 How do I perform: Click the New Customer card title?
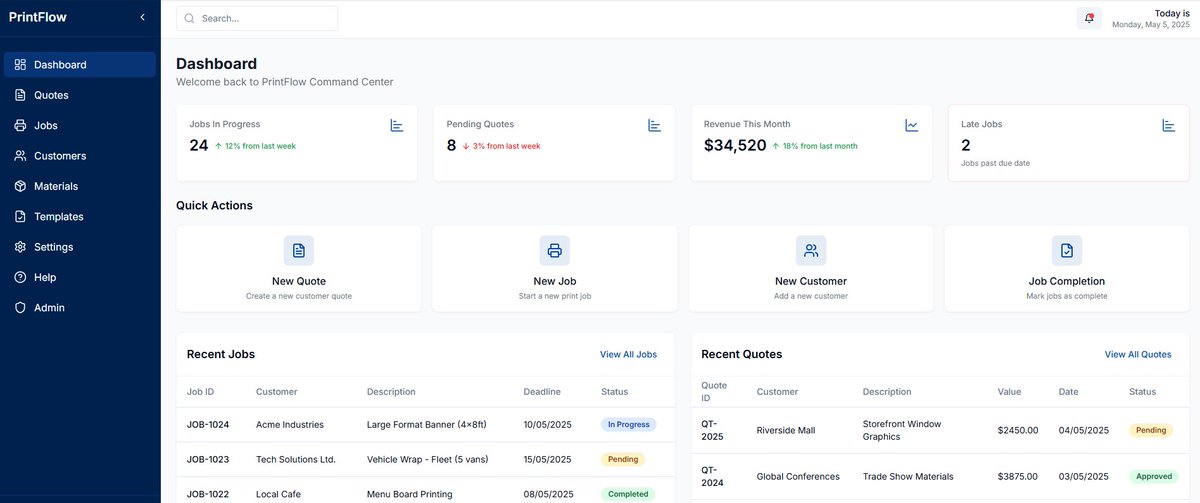pyautogui.click(x=811, y=281)
